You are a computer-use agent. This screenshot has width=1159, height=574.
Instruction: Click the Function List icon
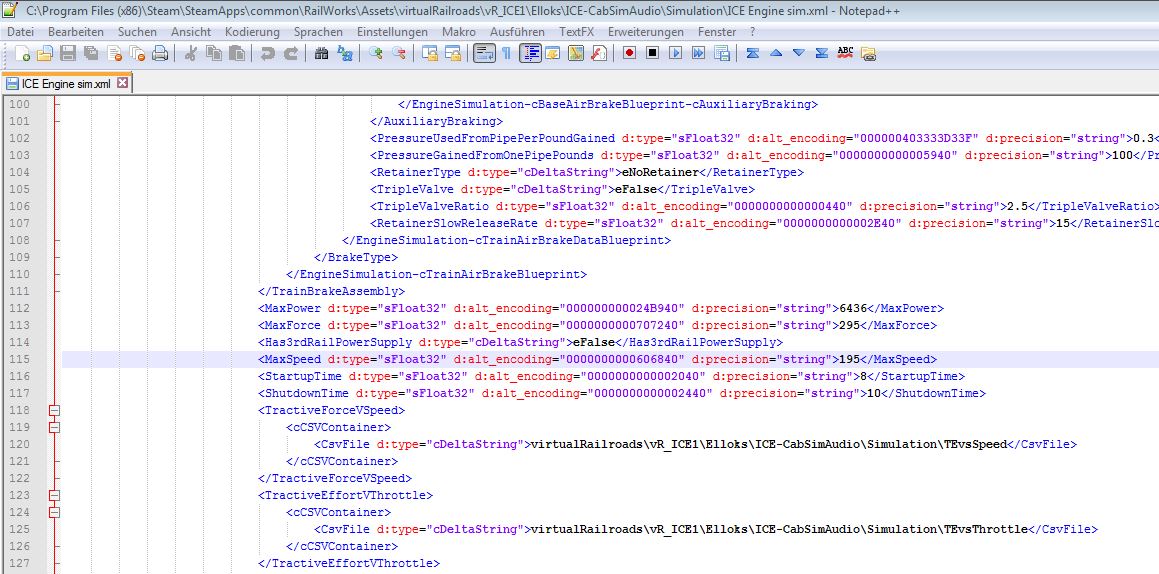599,53
